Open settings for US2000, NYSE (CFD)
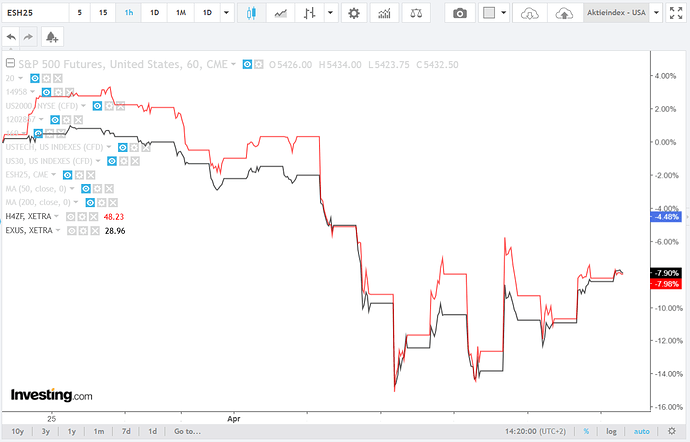 109,106
